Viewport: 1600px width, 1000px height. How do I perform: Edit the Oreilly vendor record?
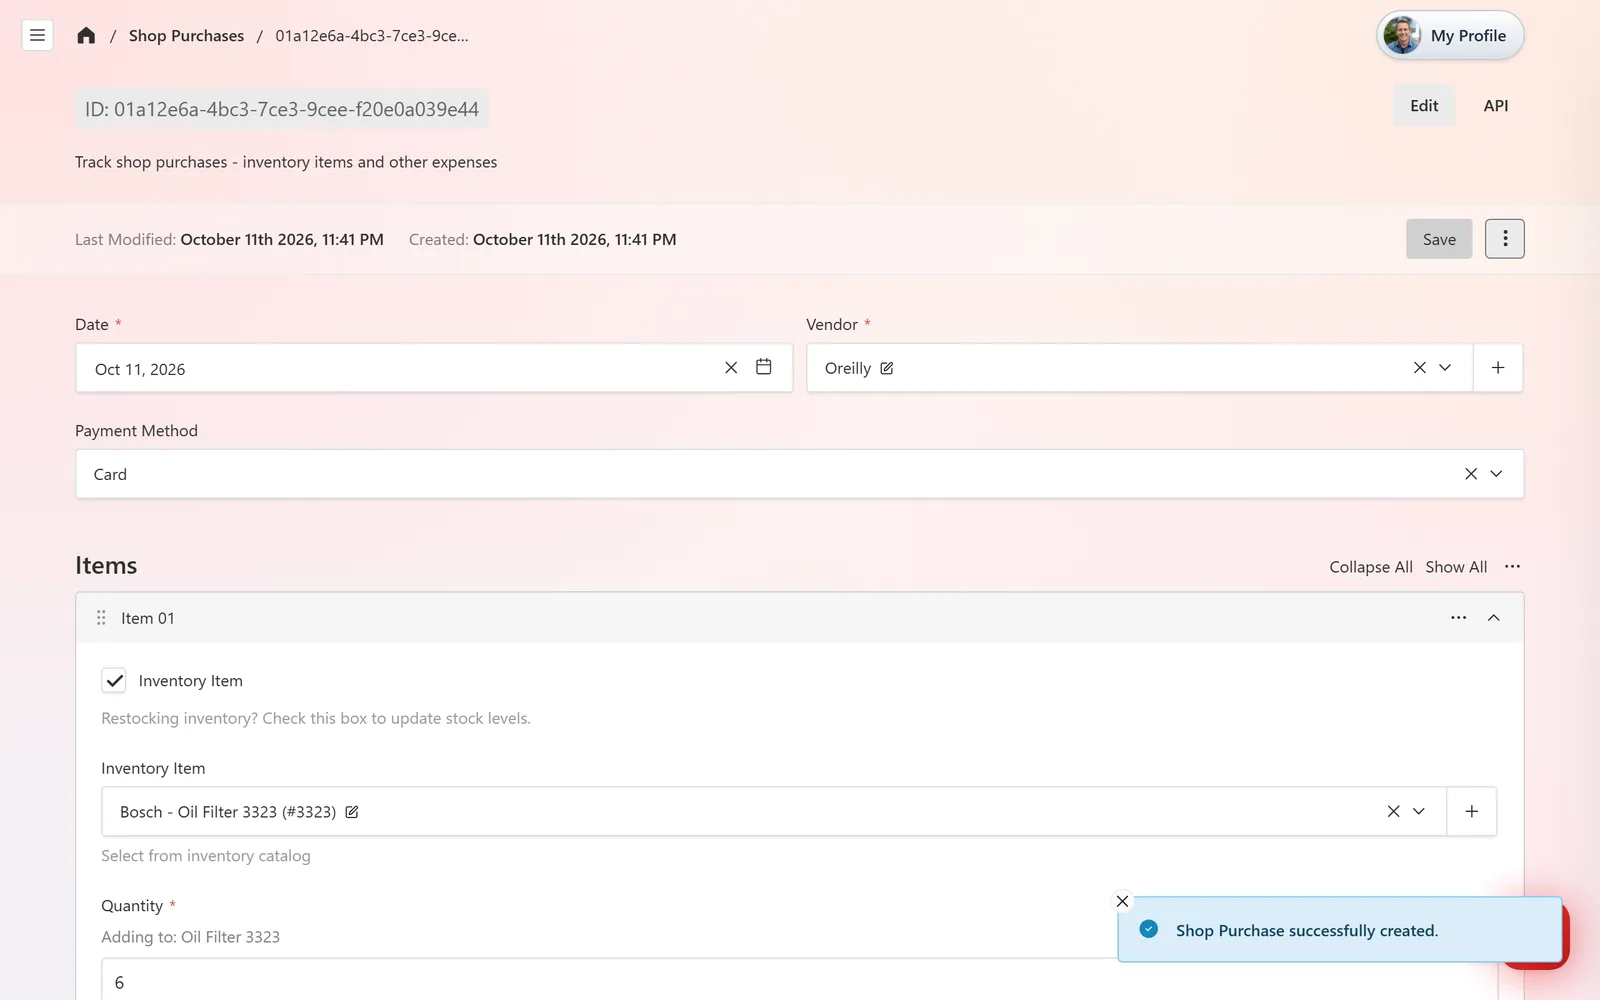pos(887,368)
